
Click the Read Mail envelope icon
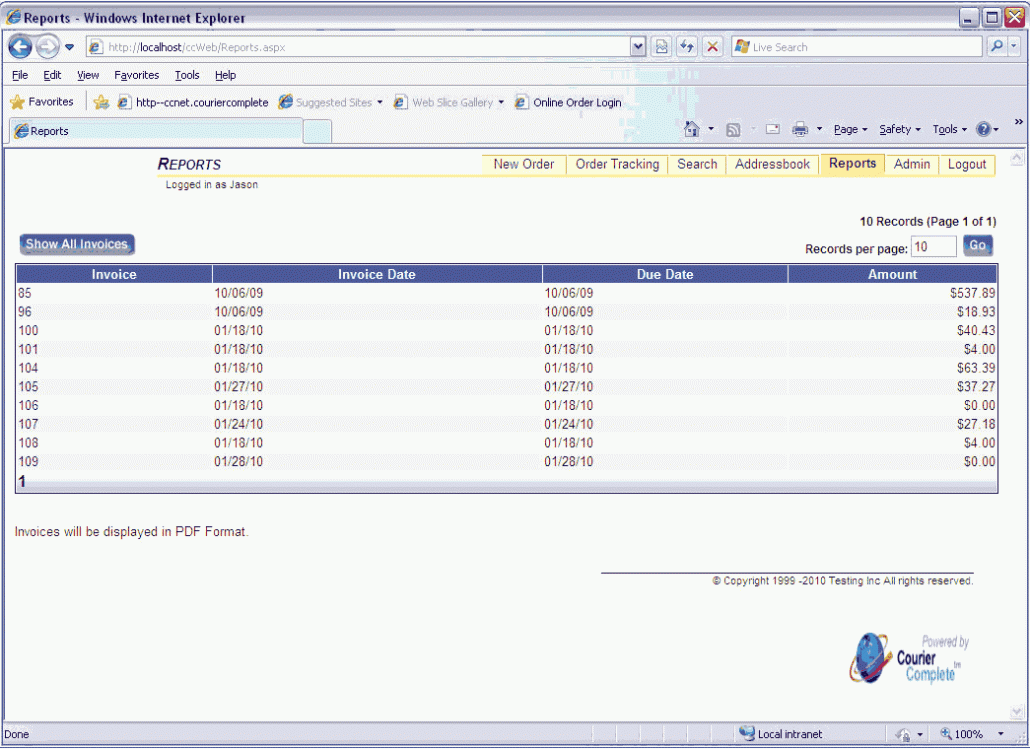773,129
